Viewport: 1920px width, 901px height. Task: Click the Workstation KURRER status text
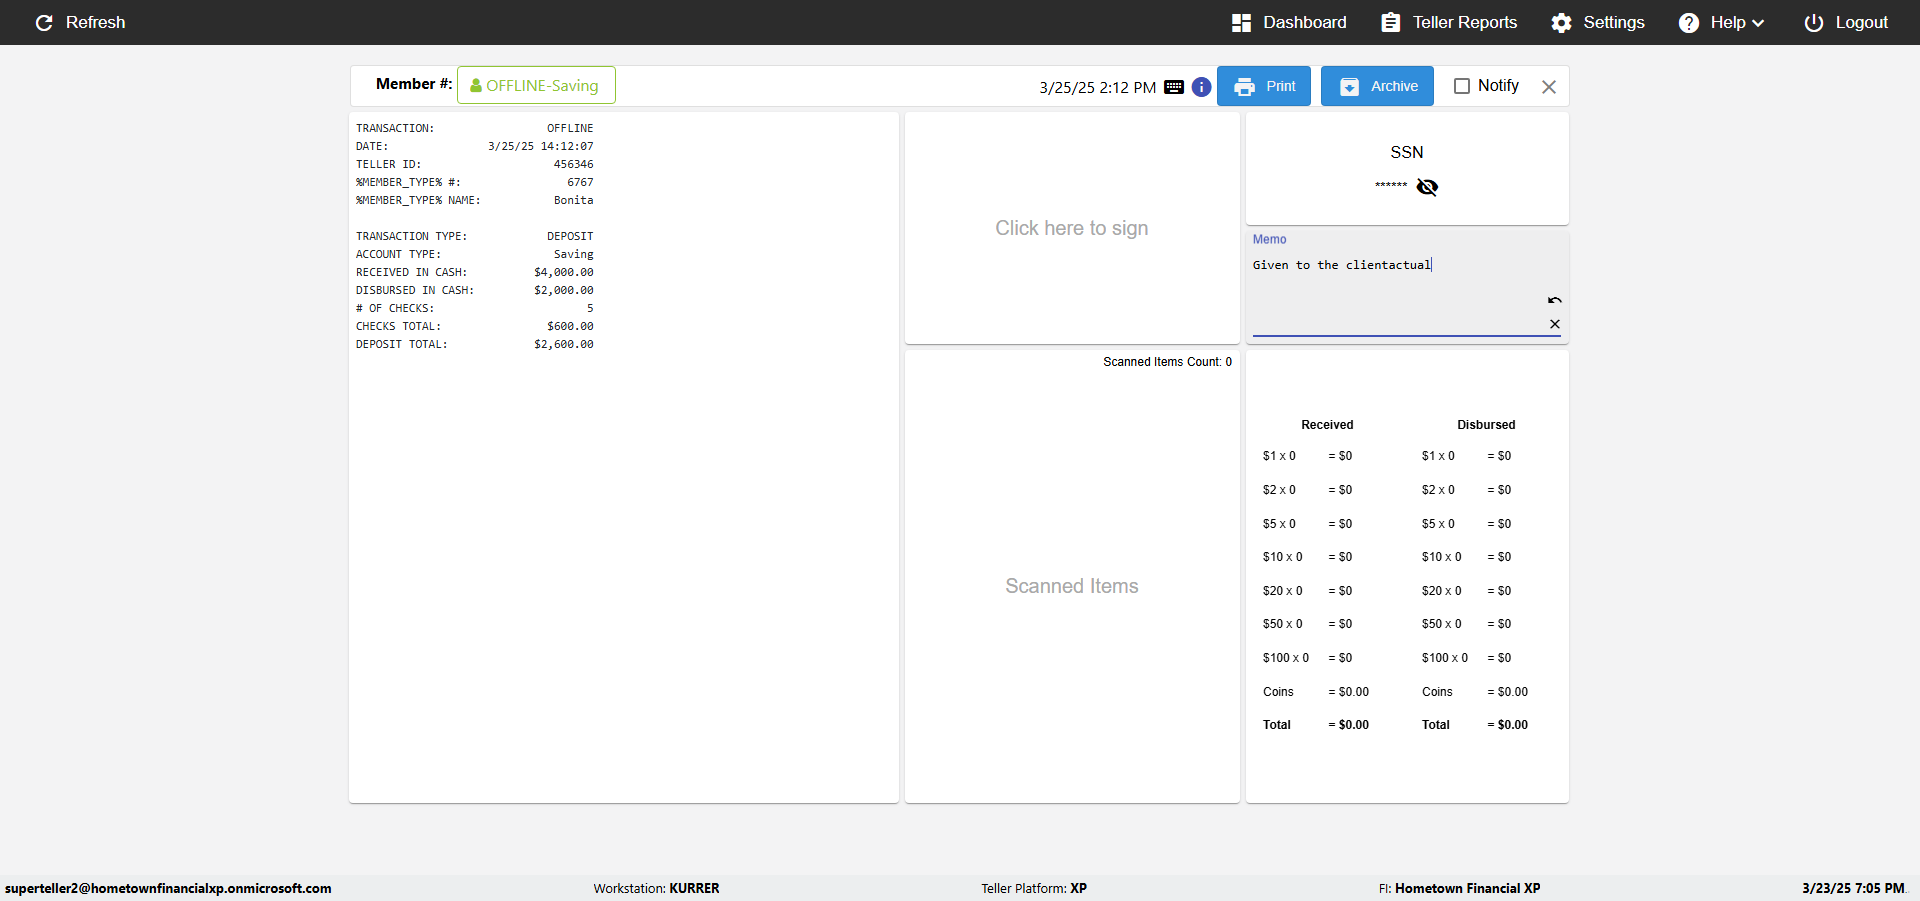click(x=656, y=888)
